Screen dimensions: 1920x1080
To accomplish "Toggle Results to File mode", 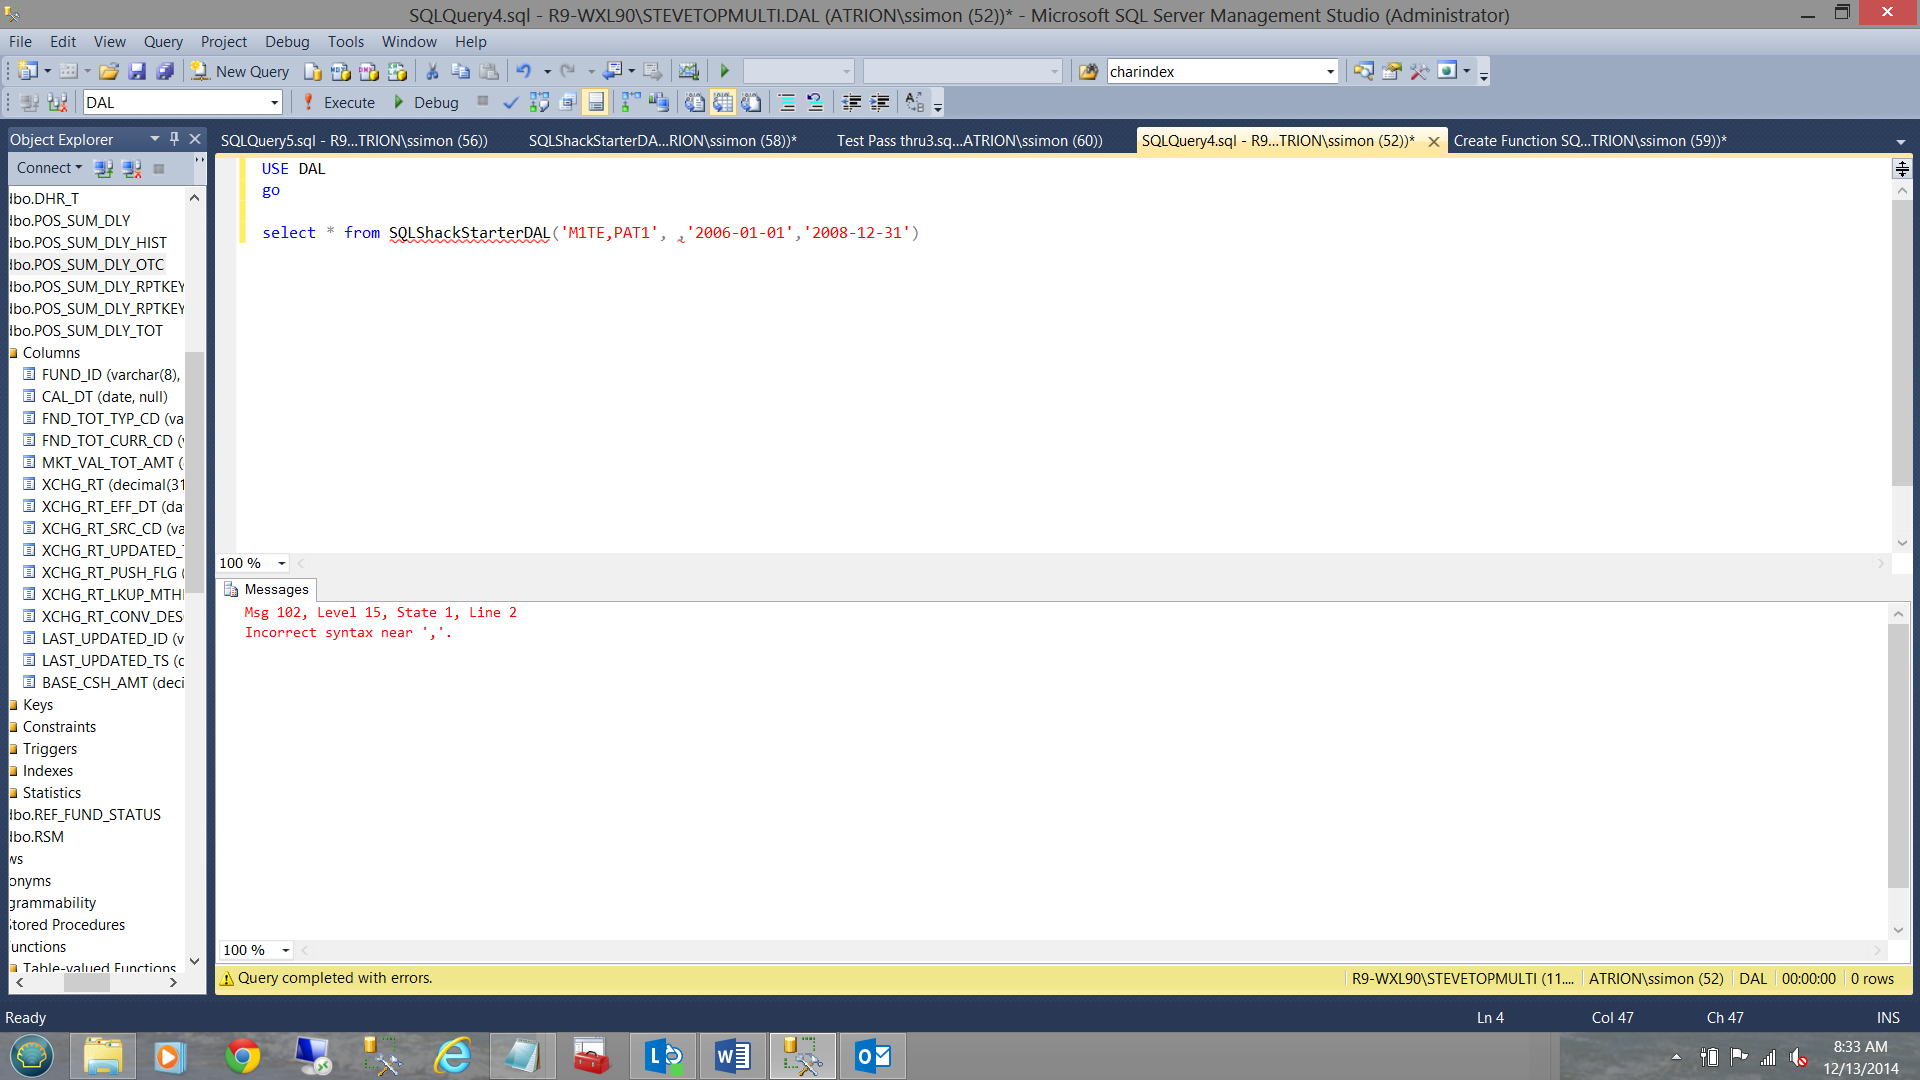I will pyautogui.click(x=751, y=102).
